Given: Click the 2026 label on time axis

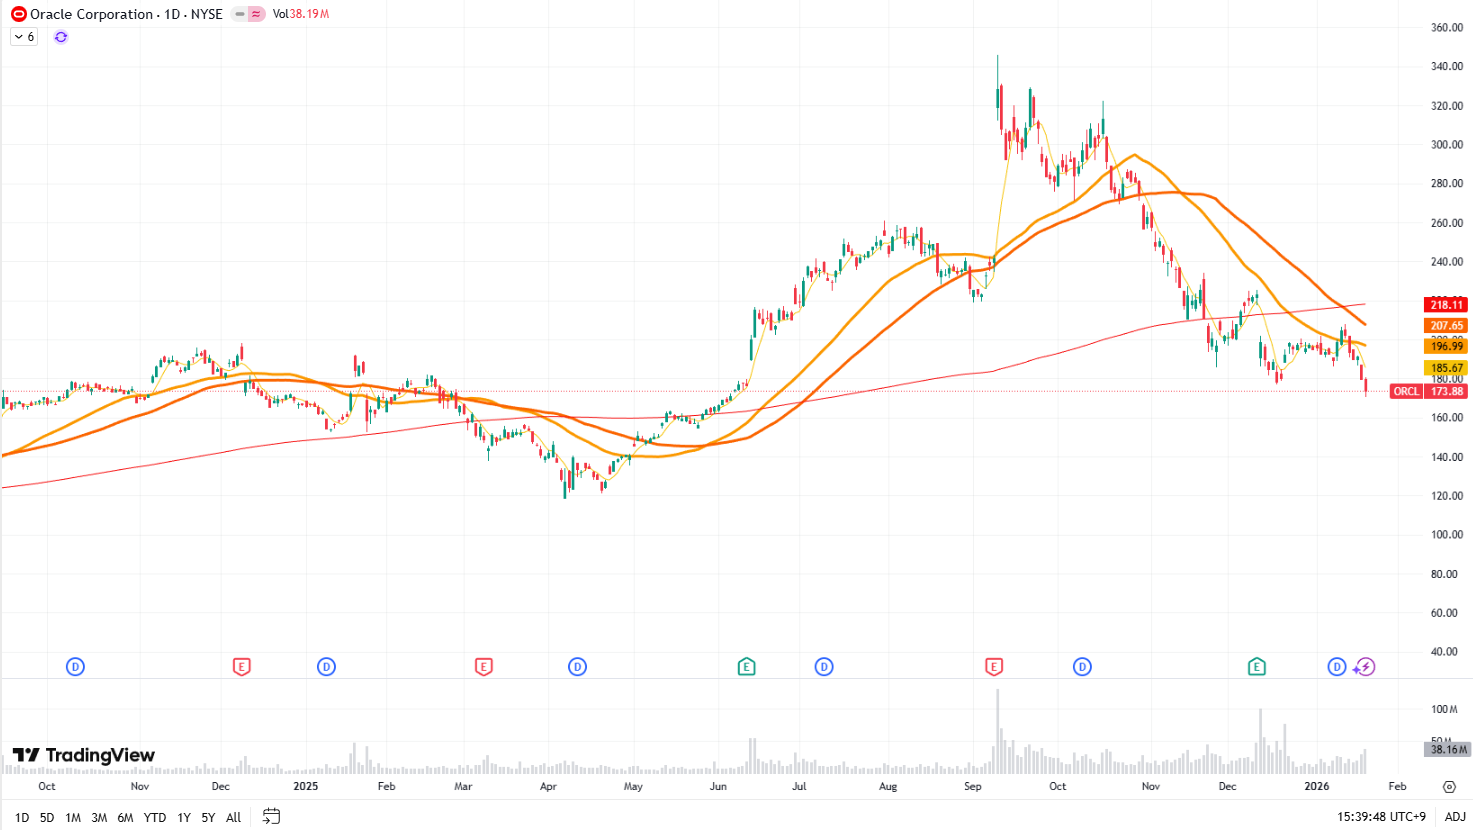Looking at the screenshot, I should (x=1317, y=787).
